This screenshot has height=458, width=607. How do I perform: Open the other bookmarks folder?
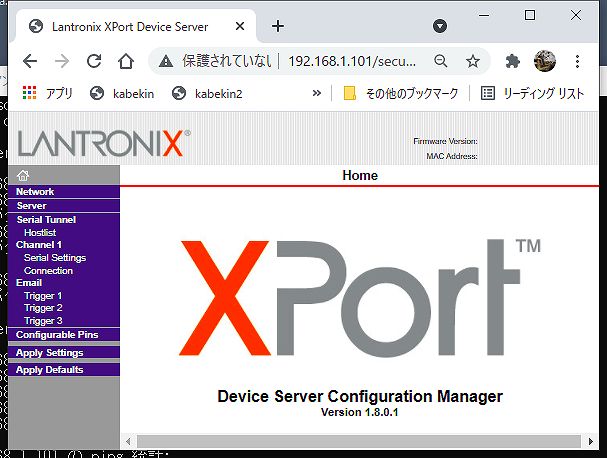pyautogui.click(x=401, y=93)
